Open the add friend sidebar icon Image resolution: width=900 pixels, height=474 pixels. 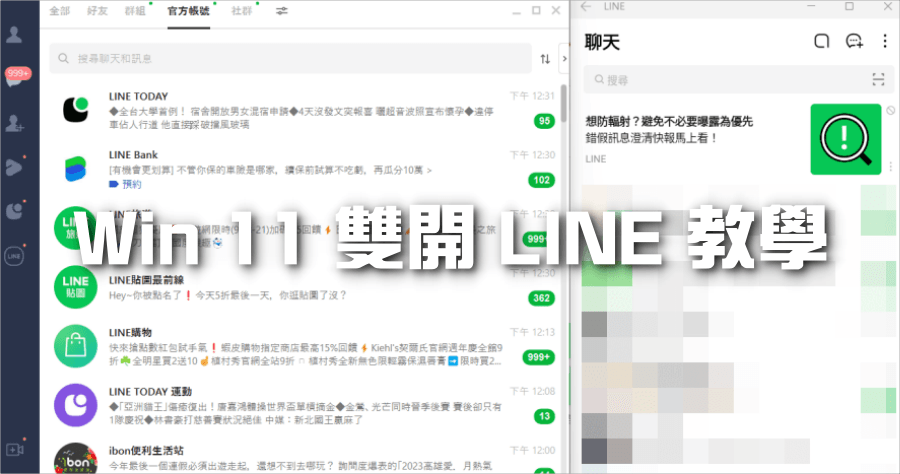click(x=14, y=123)
